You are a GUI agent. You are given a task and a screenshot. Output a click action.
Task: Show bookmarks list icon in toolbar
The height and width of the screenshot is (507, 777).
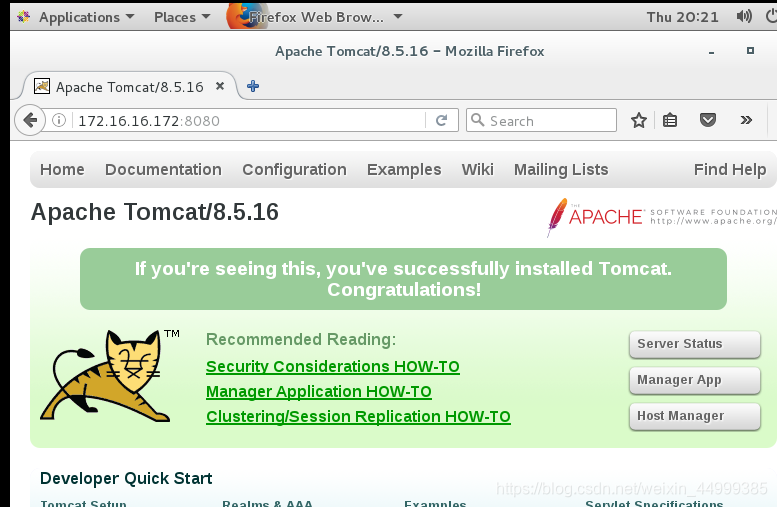(x=670, y=120)
